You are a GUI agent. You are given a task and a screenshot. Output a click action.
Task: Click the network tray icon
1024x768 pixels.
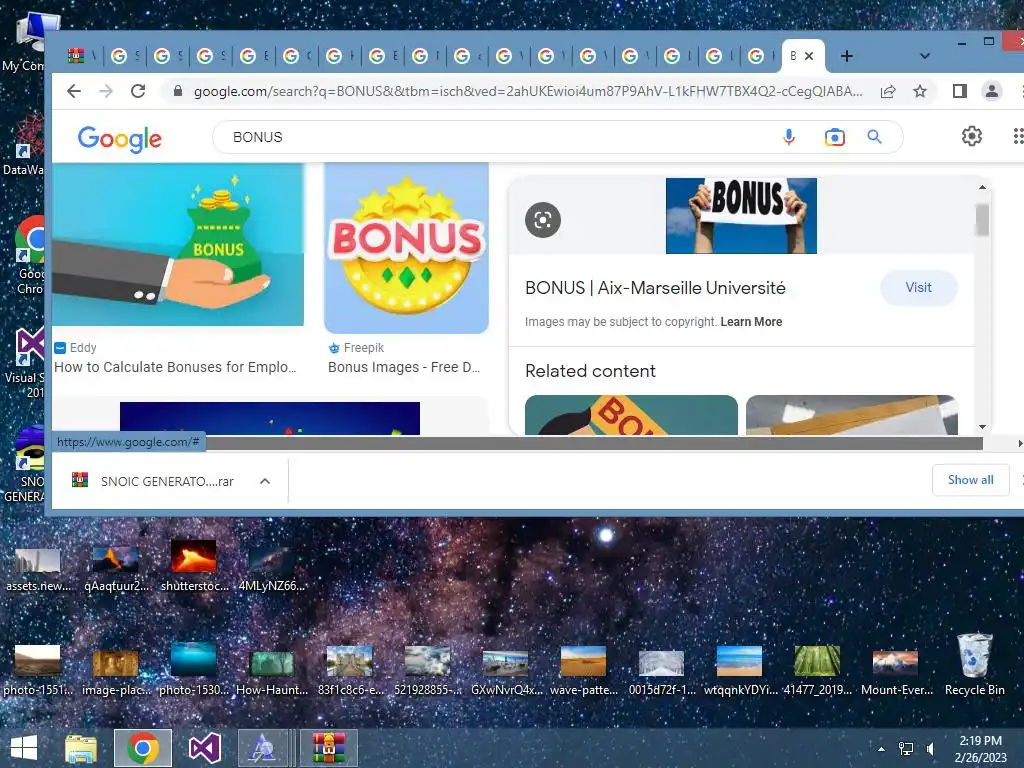click(x=906, y=748)
